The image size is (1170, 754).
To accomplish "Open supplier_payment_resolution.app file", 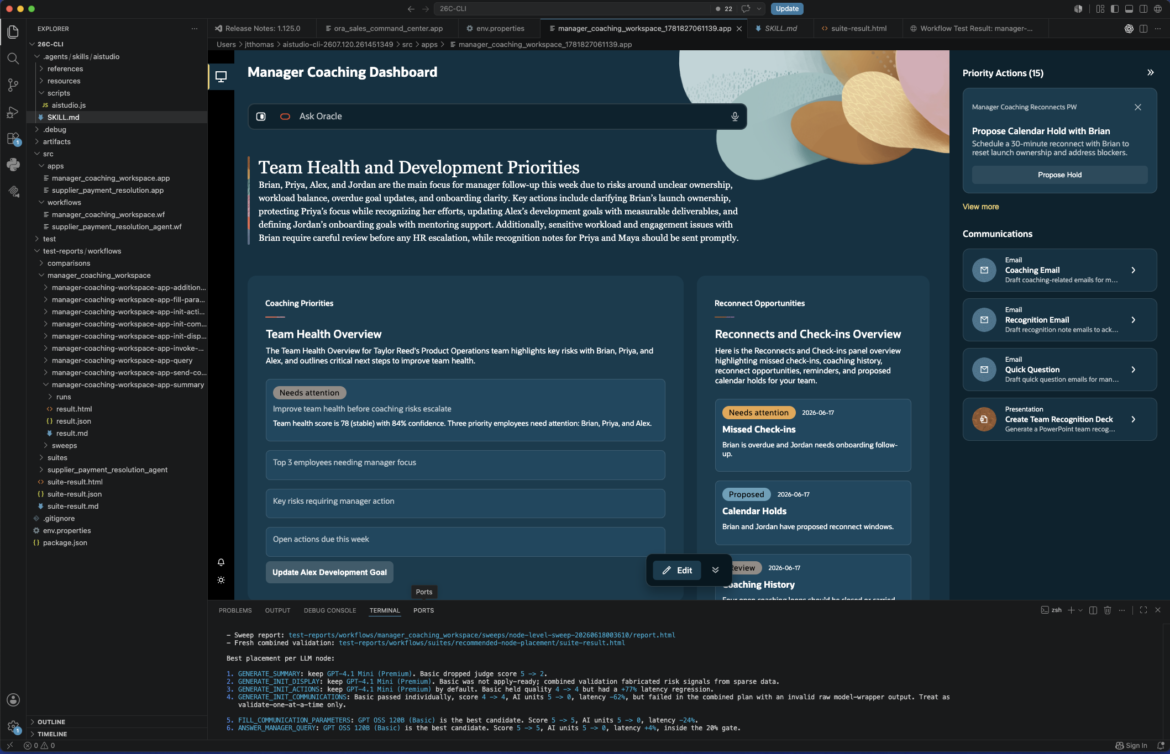I will [107, 190].
